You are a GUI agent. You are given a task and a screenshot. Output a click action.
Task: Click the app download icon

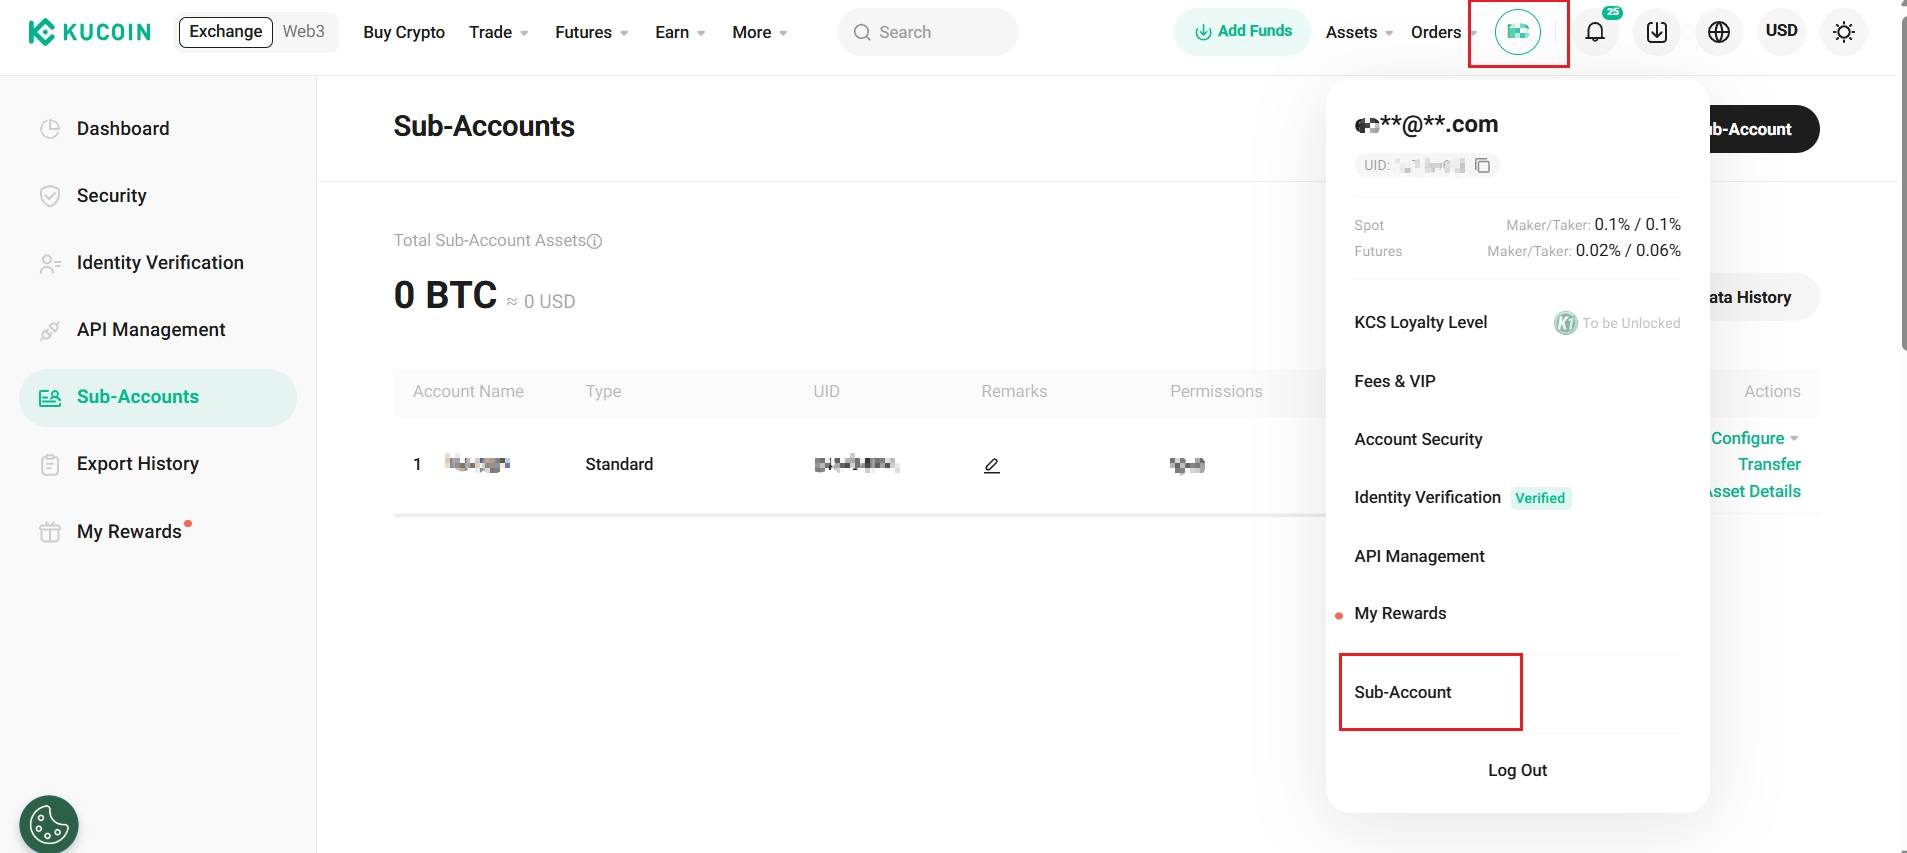1657,32
